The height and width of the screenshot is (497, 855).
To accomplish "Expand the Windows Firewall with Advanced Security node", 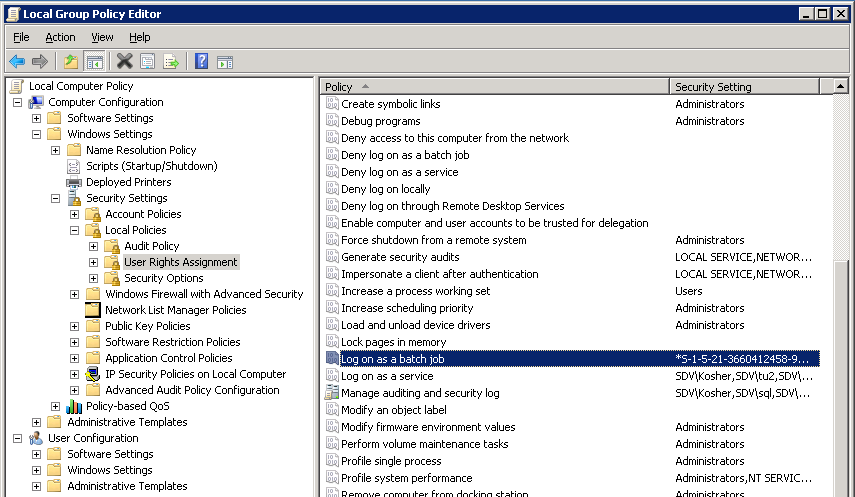I will [75, 294].
